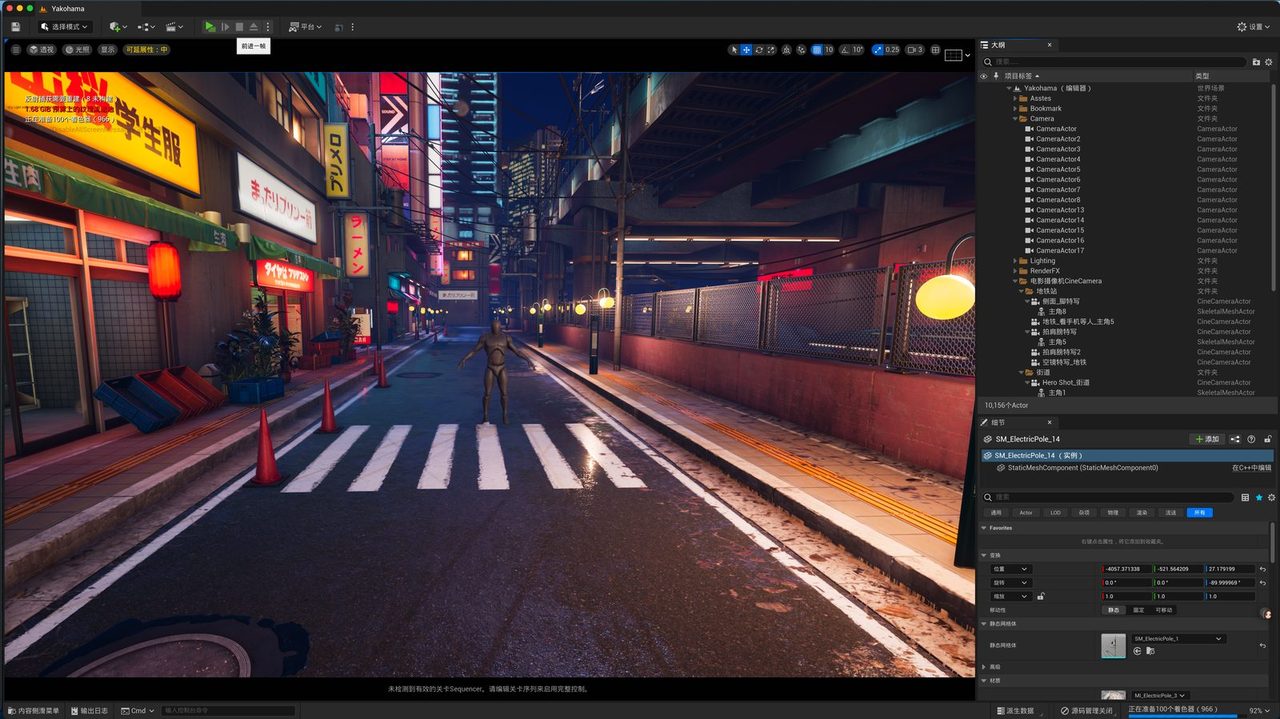This screenshot has height=719, width=1280.
Task: Click the surface snapping icon
Action: tap(802, 49)
